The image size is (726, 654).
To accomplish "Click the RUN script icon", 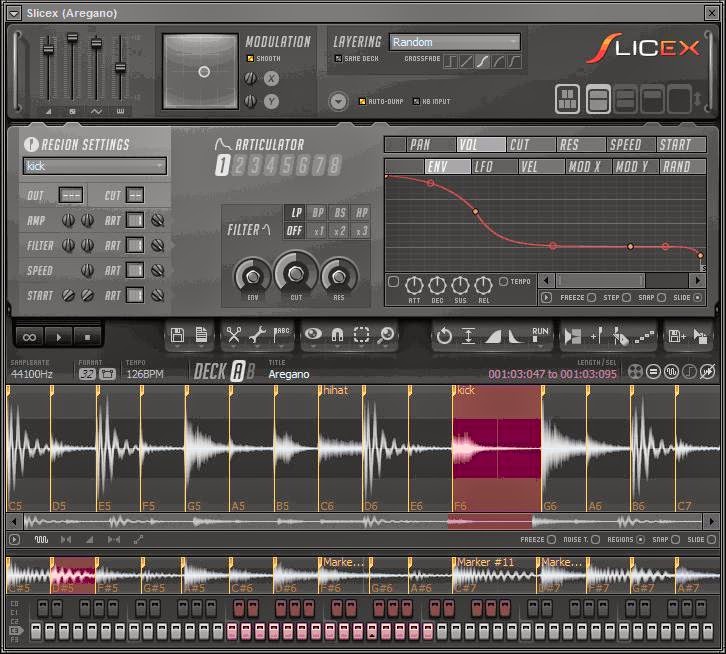I will click(539, 334).
